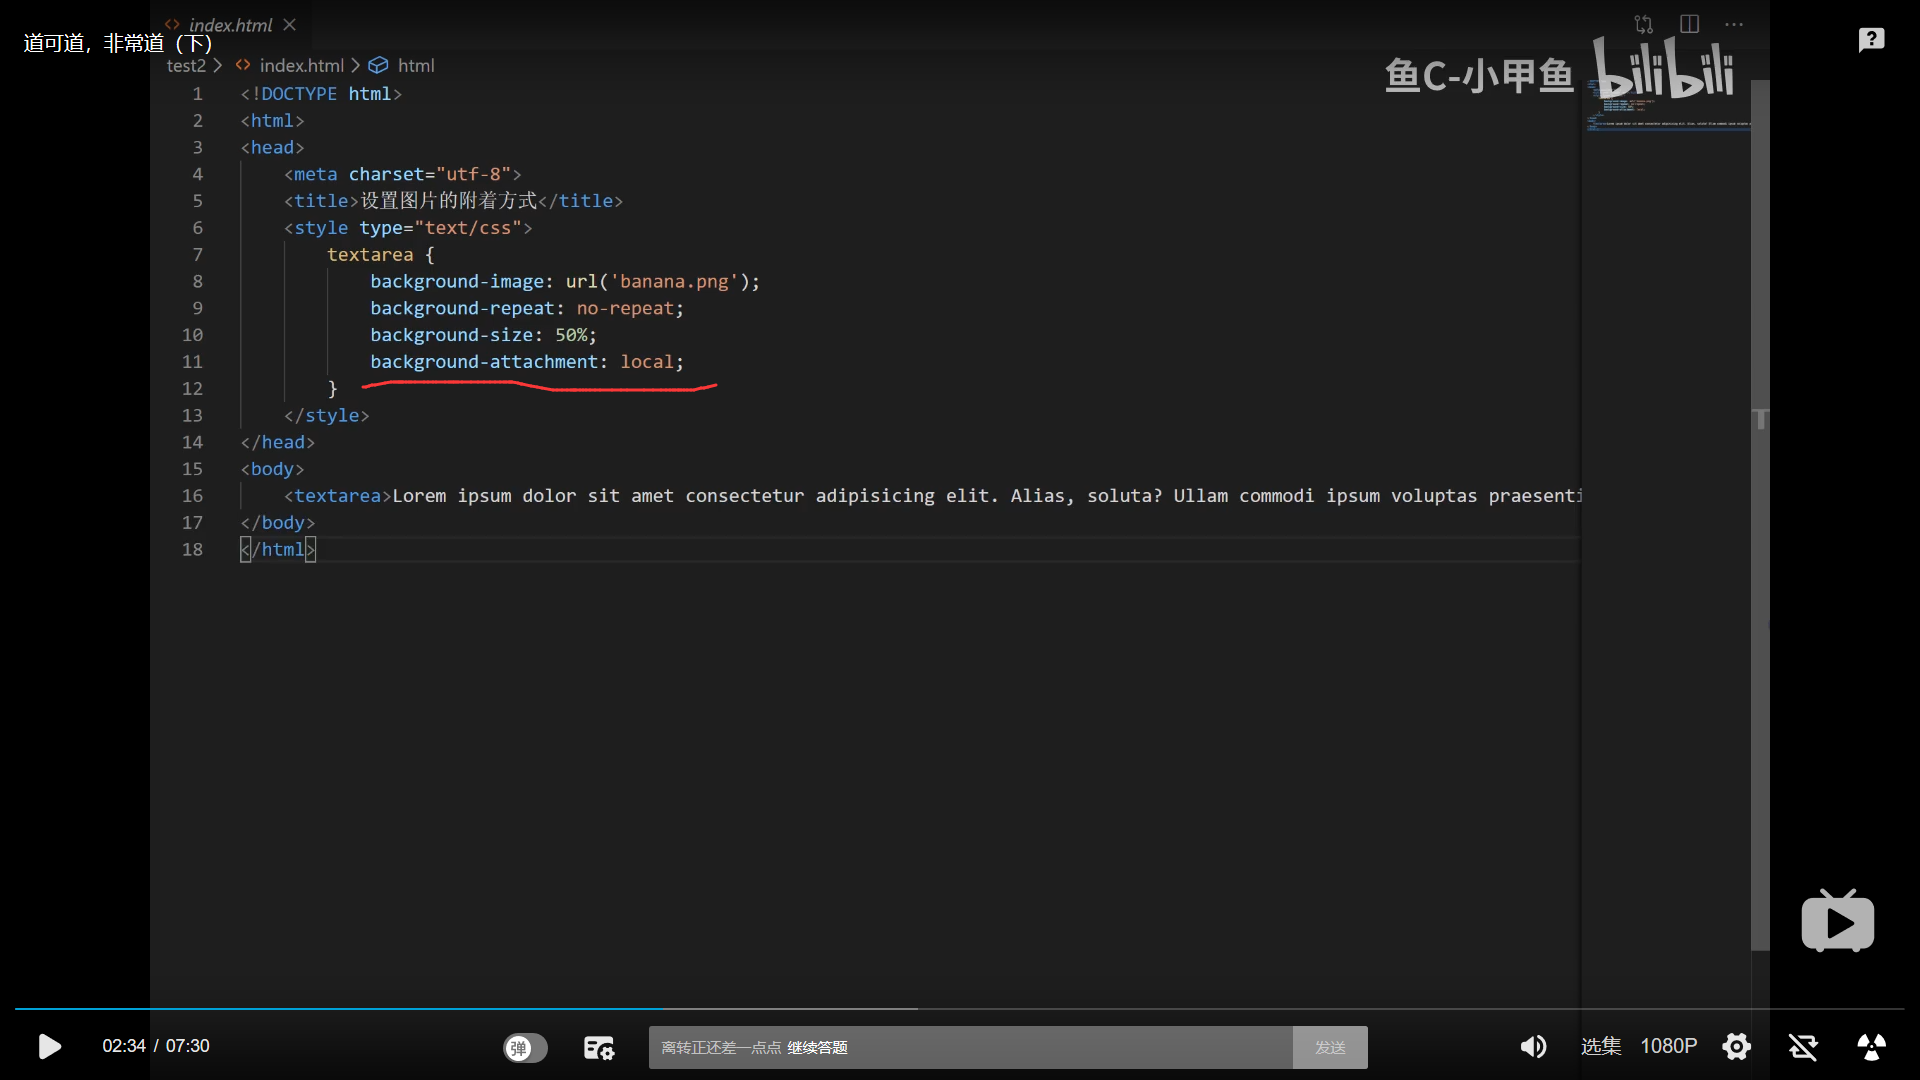Close the index.html tab
Image resolution: width=1920 pixels, height=1080 pixels.
290,25
